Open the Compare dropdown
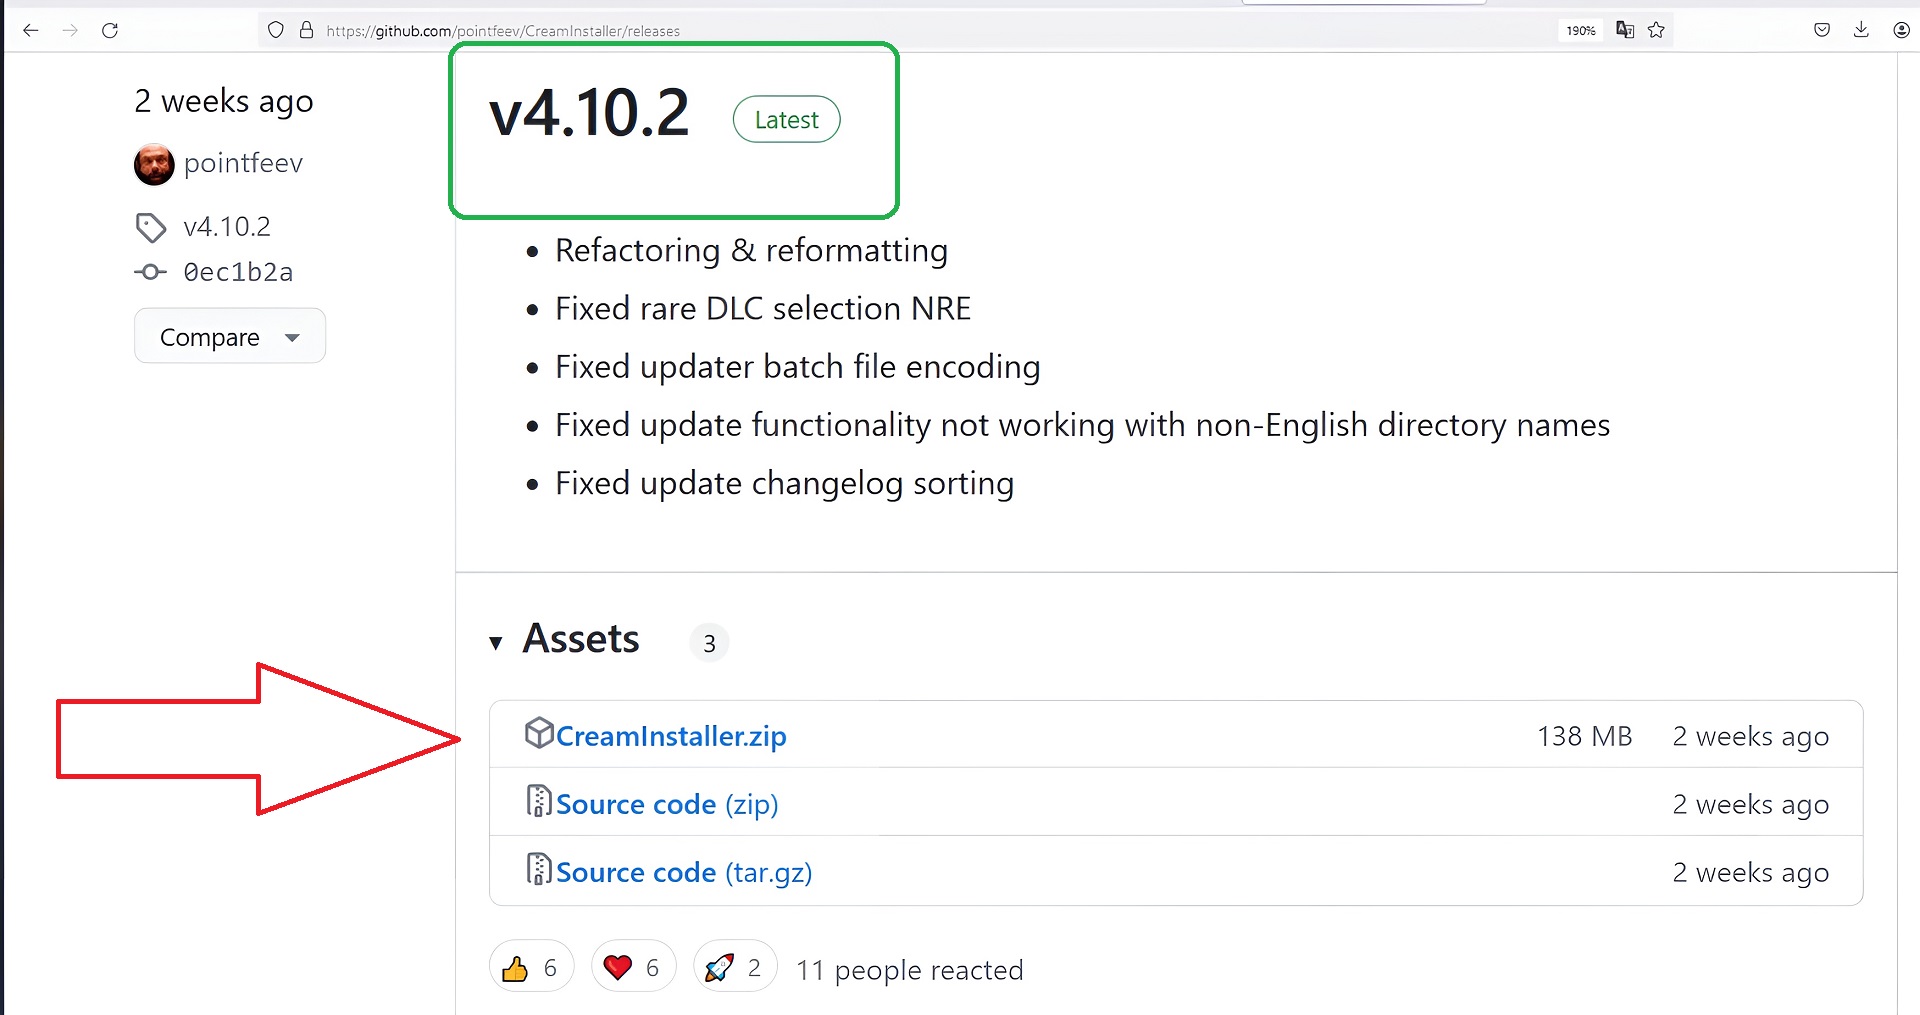The height and width of the screenshot is (1015, 1920). (229, 337)
